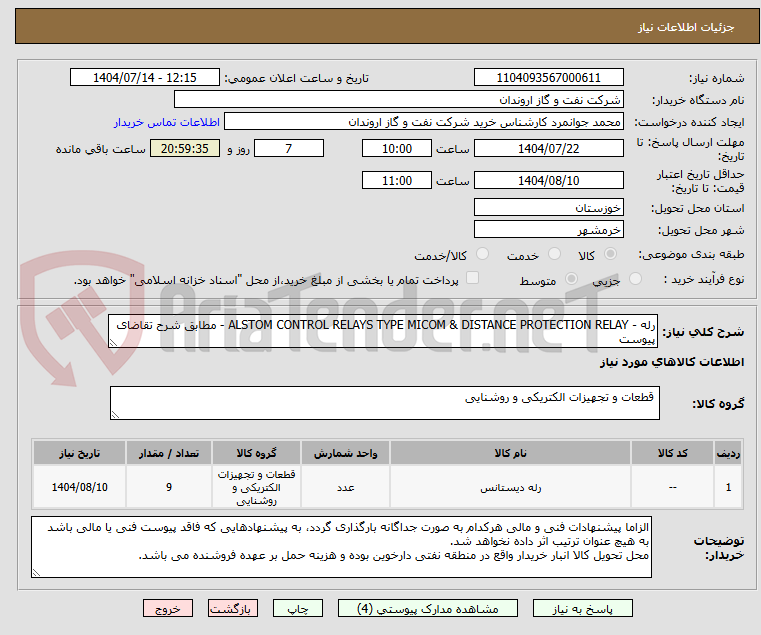The image size is (761, 635).
Task: Click the announcement date field 1404/07/14 - 12:15
Action: tap(145, 78)
